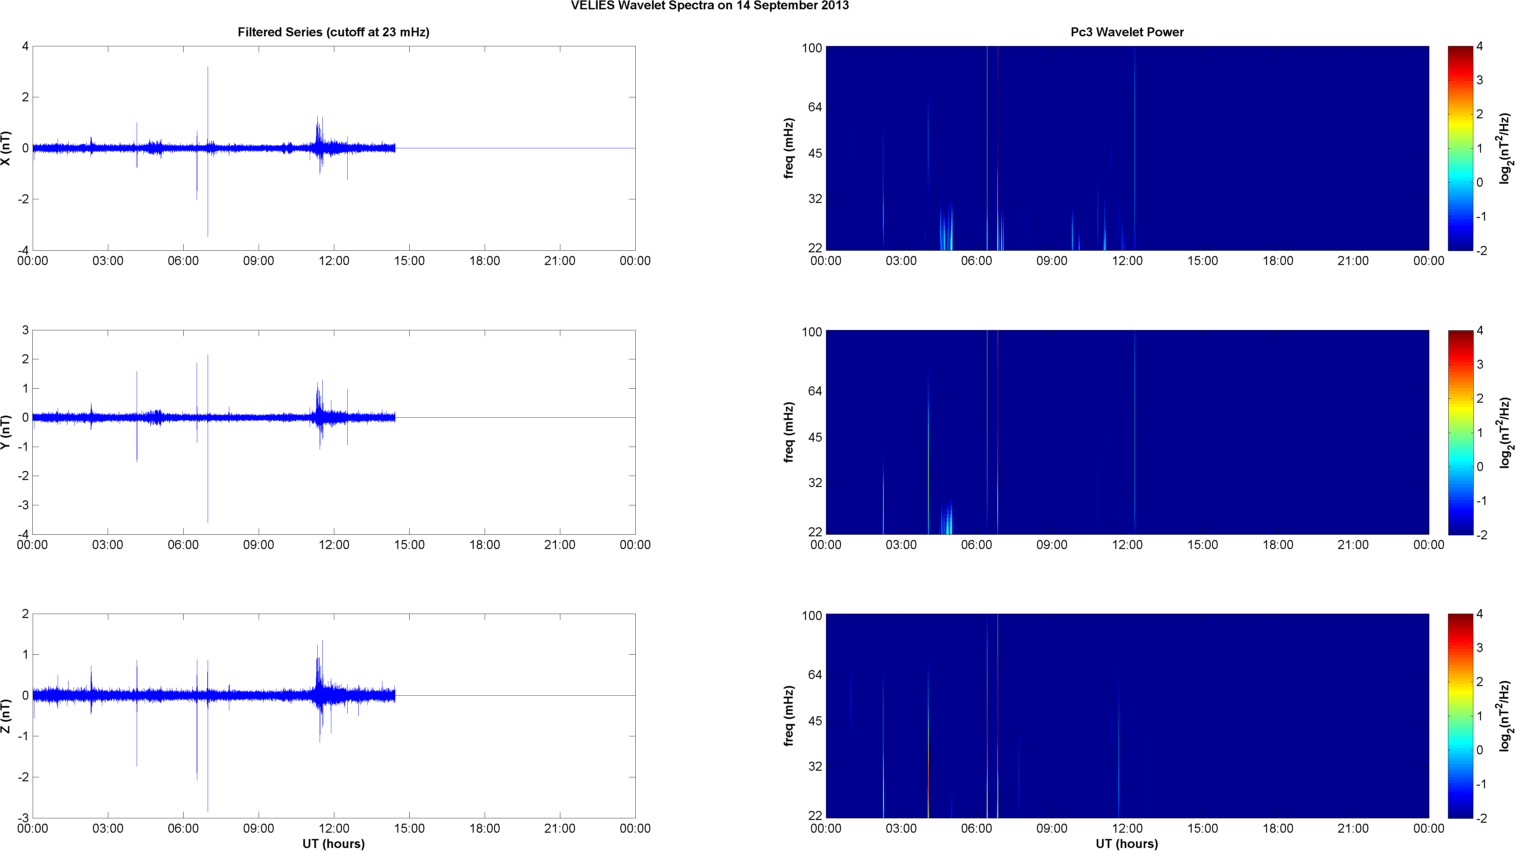The height and width of the screenshot is (851, 1515).
Task: Click the 15:00 tick under the bottom spectrogram
Action: point(1203,828)
